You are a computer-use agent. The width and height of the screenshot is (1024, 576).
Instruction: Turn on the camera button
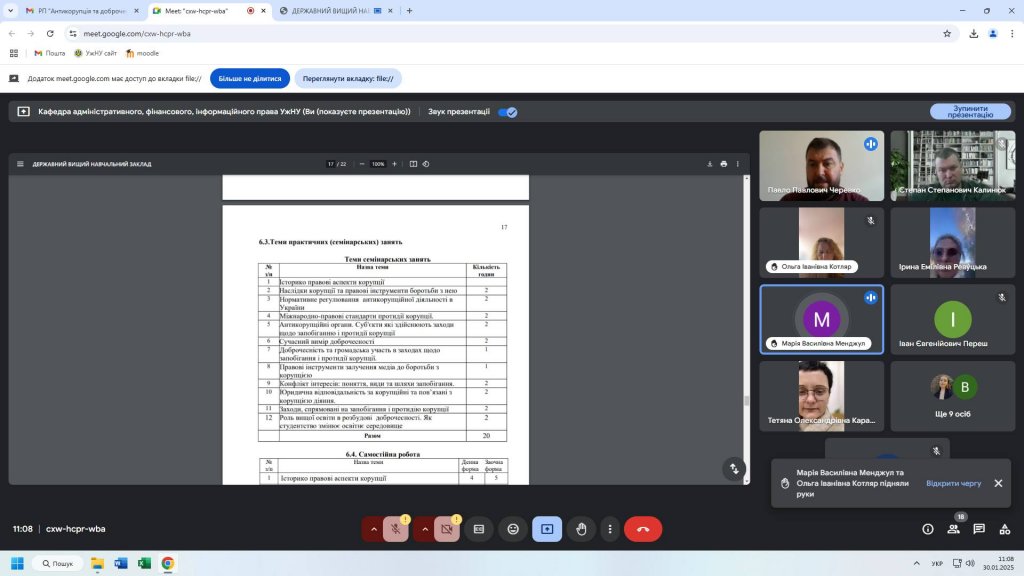pyautogui.click(x=447, y=529)
